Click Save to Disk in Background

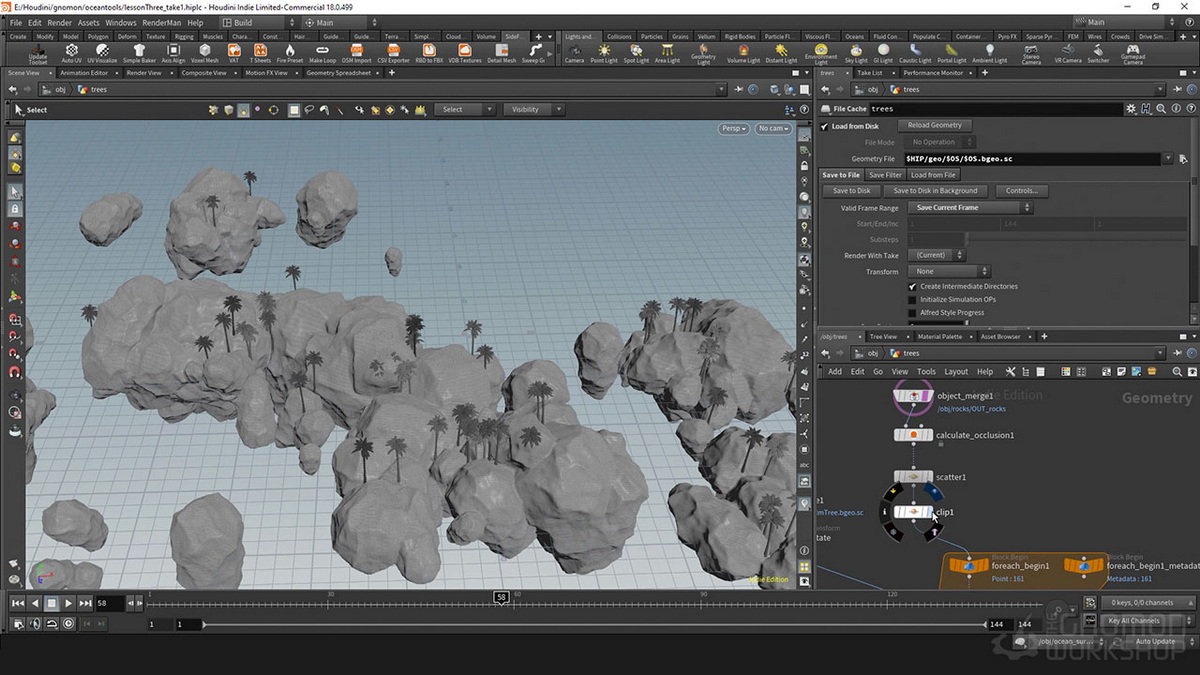(935, 191)
